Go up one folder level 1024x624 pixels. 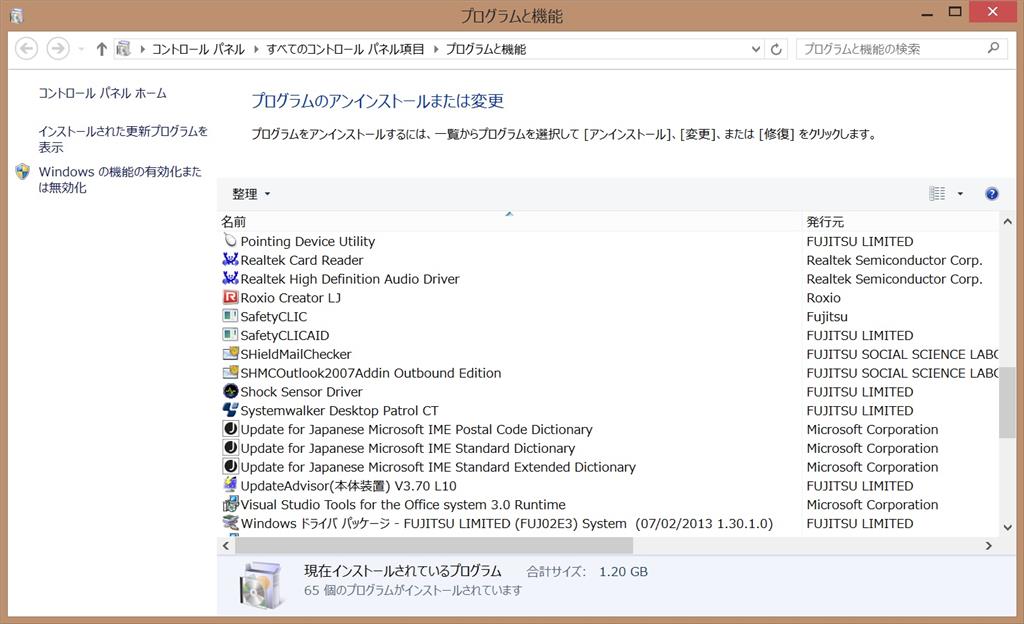pyautogui.click(x=101, y=49)
